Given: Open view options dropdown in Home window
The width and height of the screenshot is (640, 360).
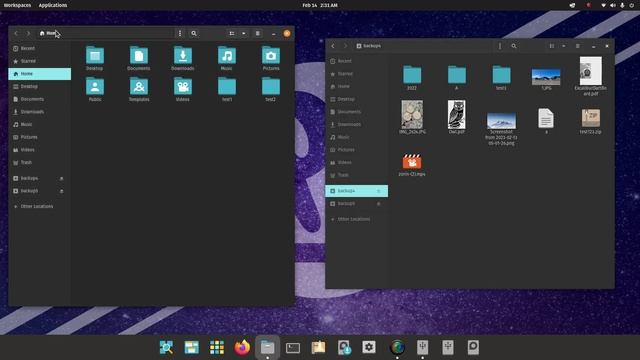Looking at the screenshot, I should click(244, 33).
